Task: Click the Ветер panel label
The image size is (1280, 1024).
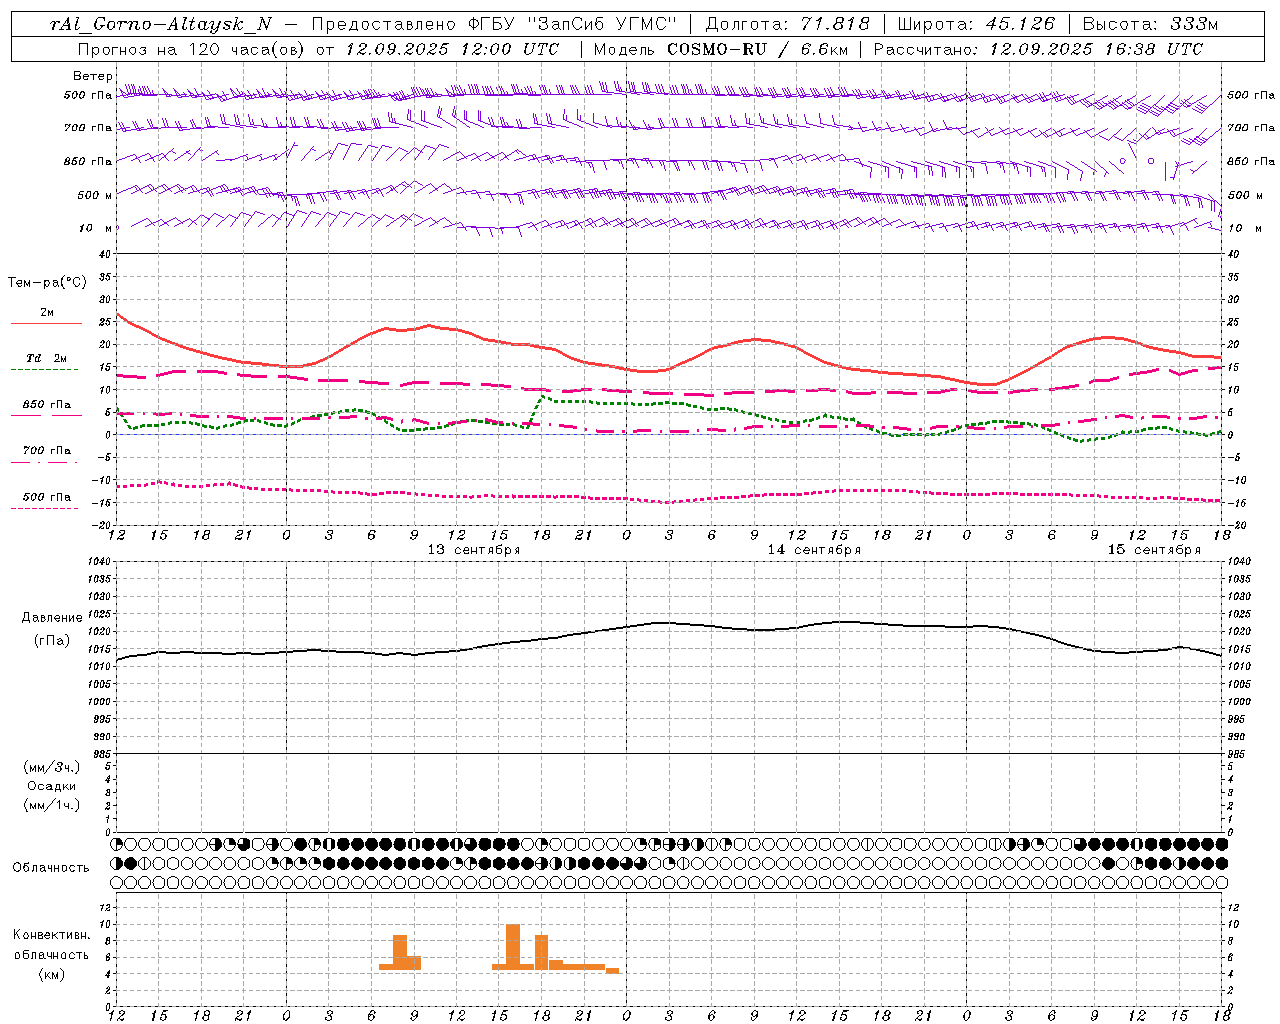Action: pos(93,76)
